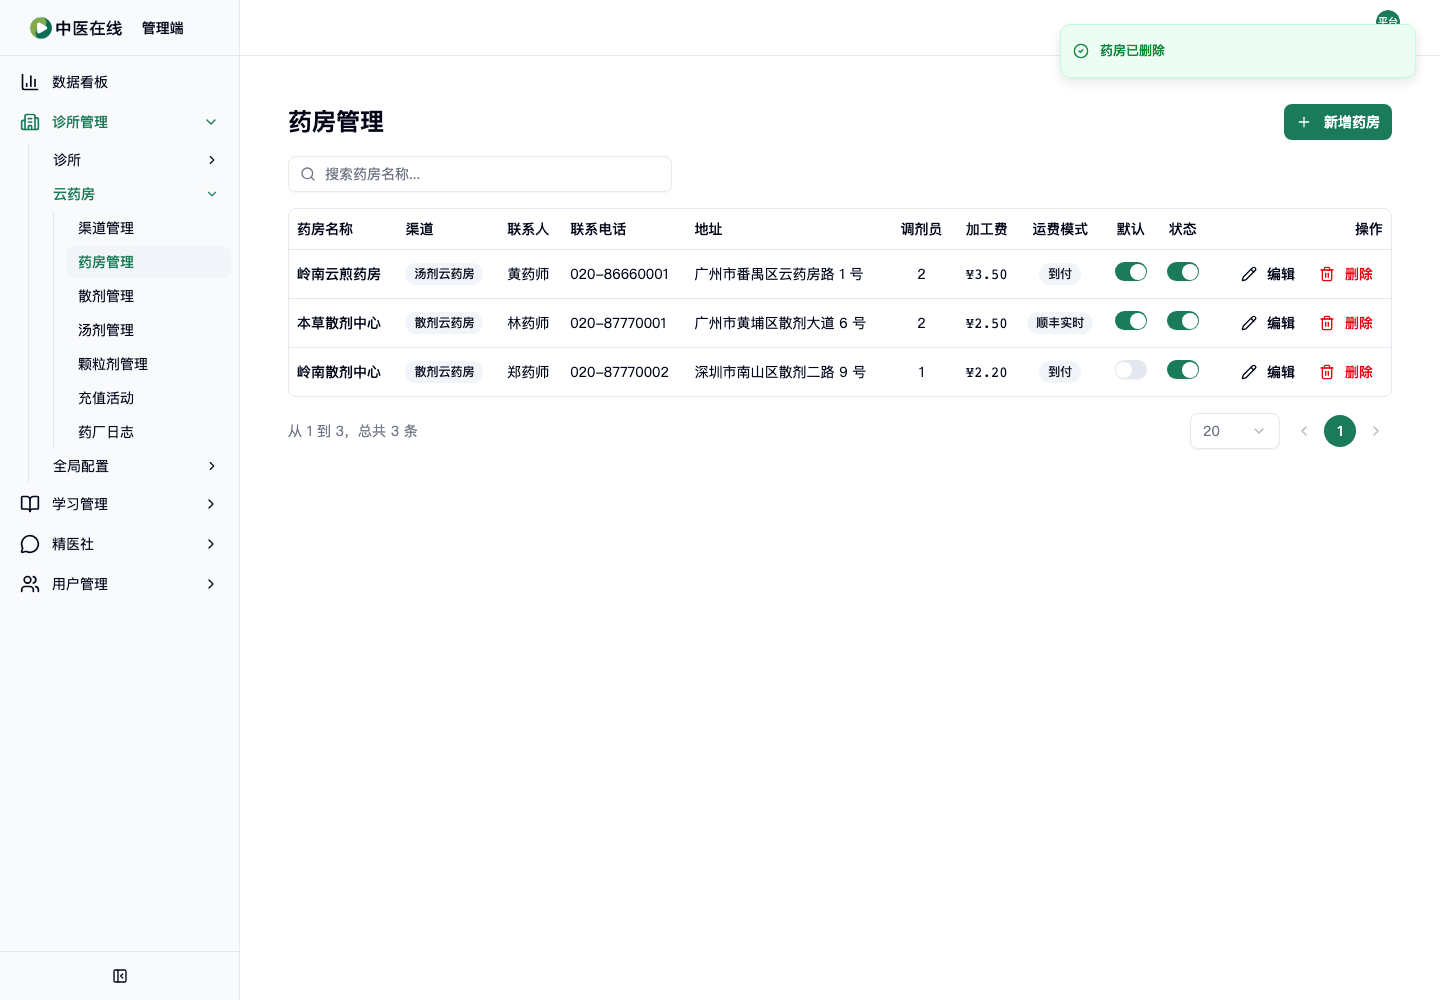Click 编辑 for 岭南散剂中心
The image size is (1440, 1000).
(x=1268, y=372)
